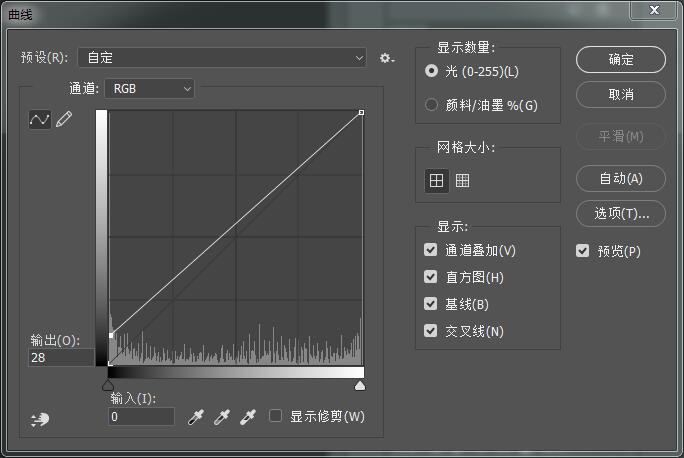Toggle the 交叉线(N) checkbox
Image resolution: width=684 pixels, height=458 pixels.
(431, 331)
